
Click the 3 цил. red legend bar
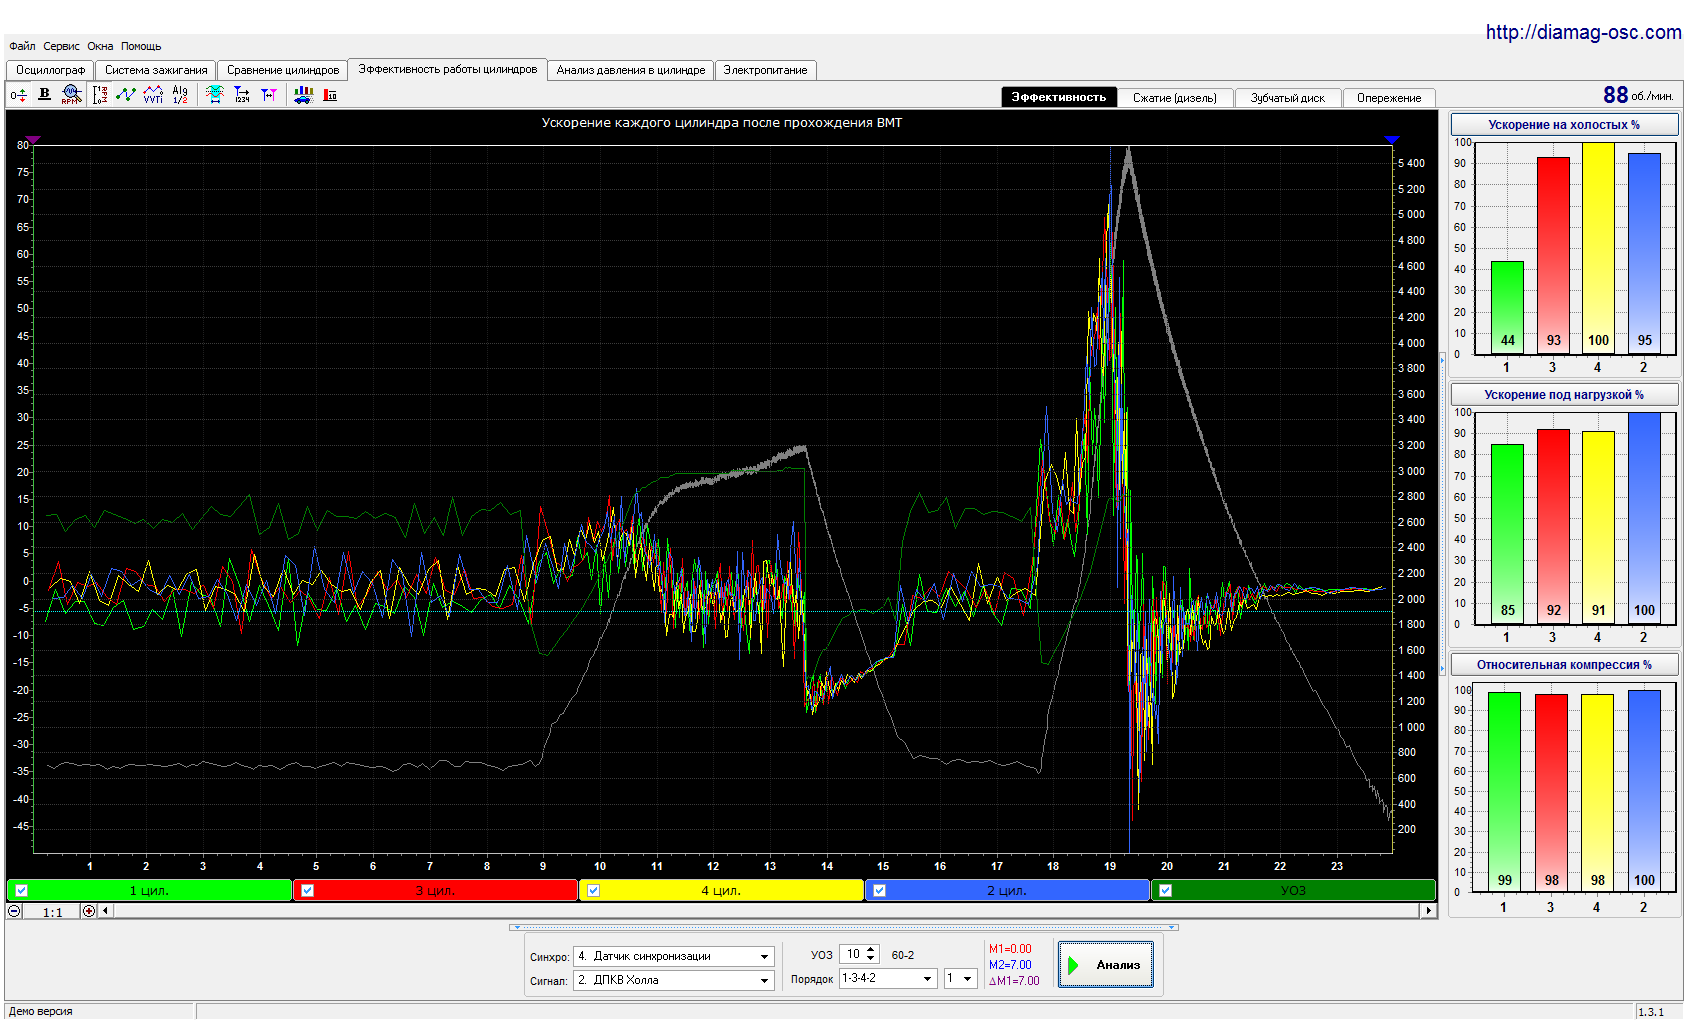coord(435,890)
